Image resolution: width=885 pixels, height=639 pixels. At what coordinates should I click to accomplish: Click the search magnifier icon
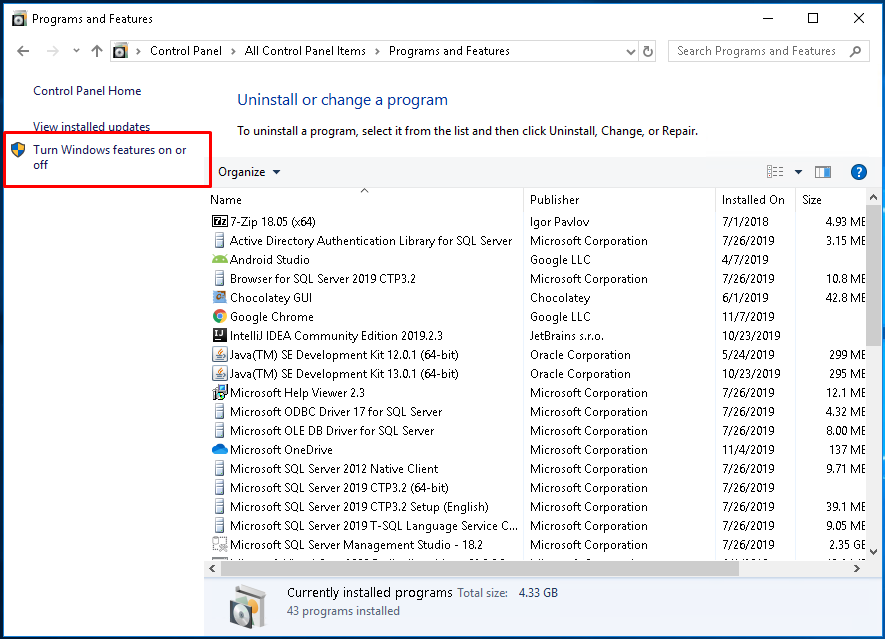click(856, 51)
